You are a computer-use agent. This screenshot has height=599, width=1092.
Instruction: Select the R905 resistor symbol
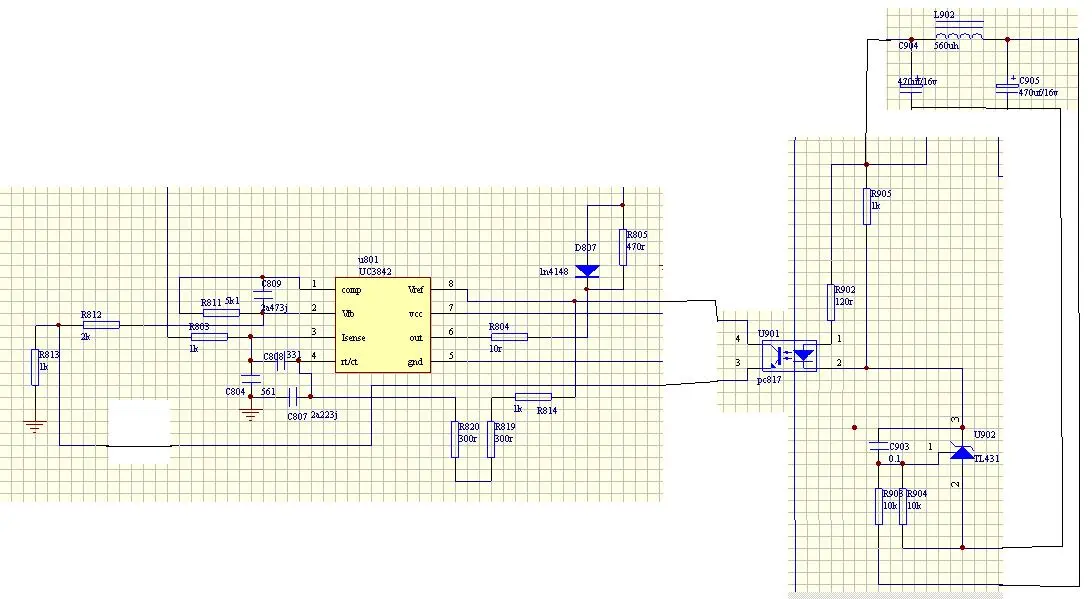[867, 205]
